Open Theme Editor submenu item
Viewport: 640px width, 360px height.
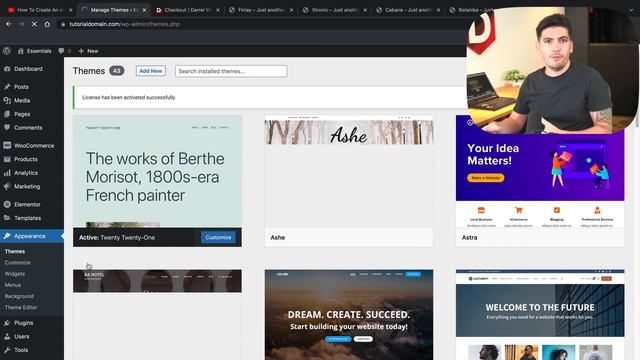[x=21, y=307]
